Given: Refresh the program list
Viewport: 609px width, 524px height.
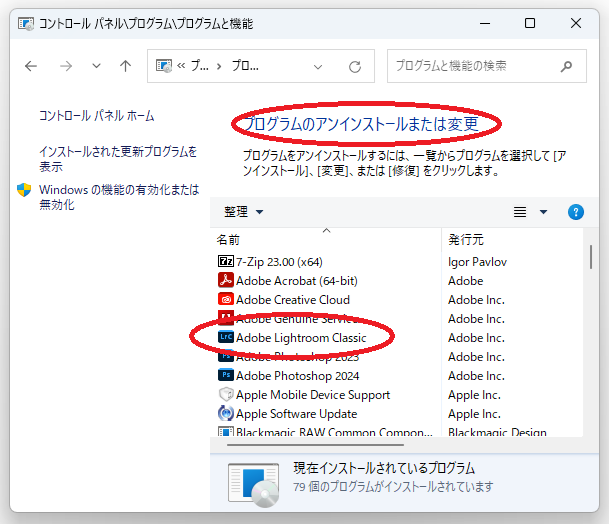Looking at the screenshot, I should point(355,67).
